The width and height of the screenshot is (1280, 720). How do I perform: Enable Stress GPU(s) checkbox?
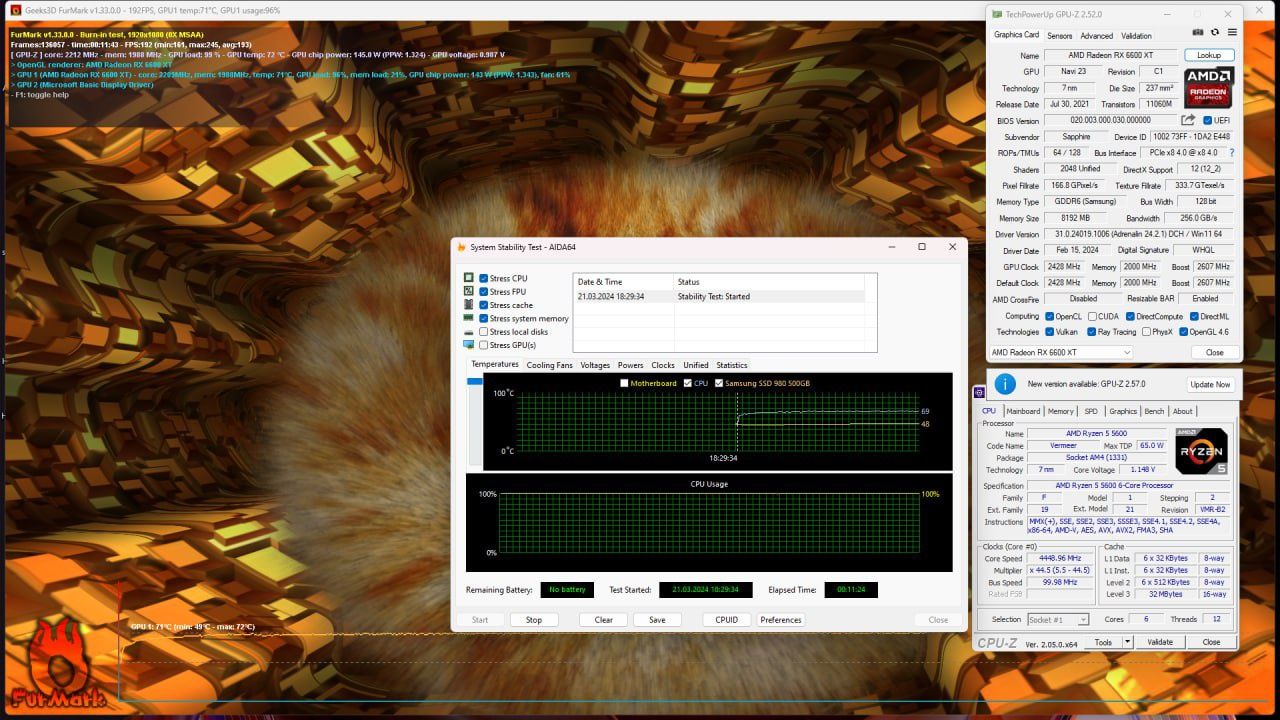pyautogui.click(x=484, y=345)
